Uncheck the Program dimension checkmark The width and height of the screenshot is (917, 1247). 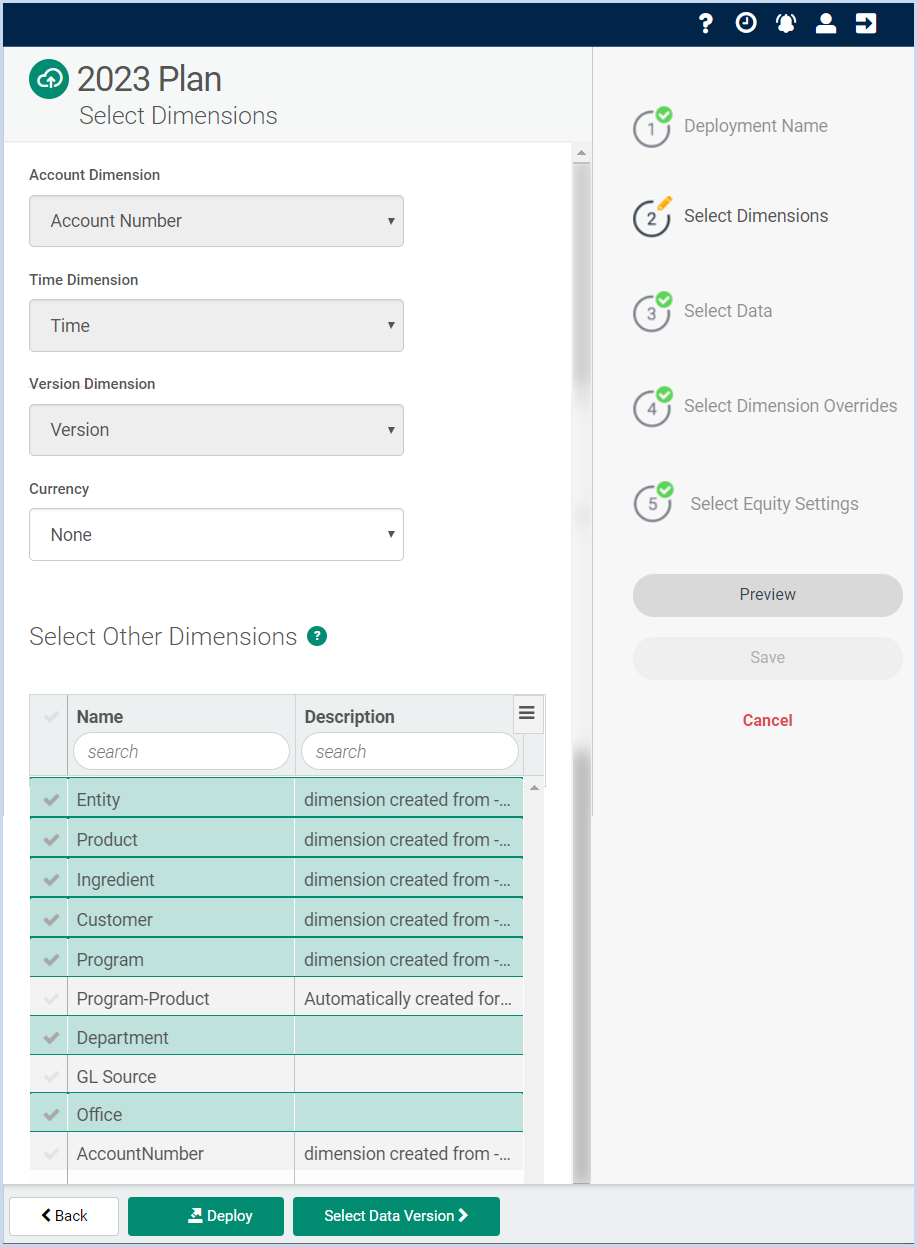point(50,959)
